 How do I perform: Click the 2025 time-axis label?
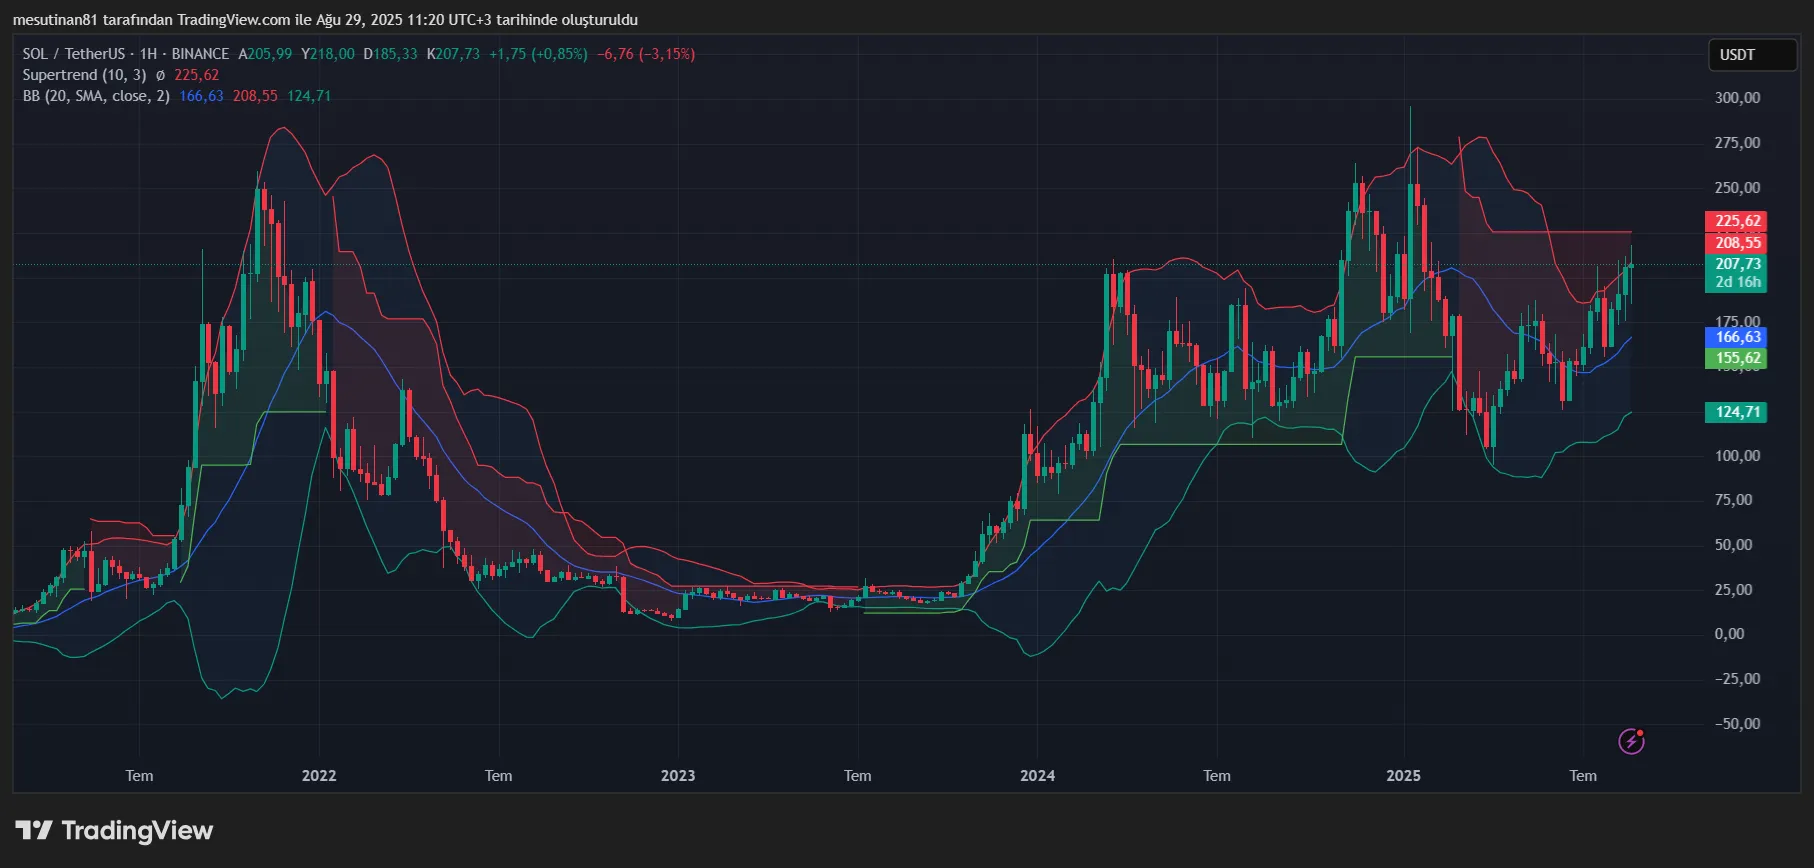coord(1403,776)
